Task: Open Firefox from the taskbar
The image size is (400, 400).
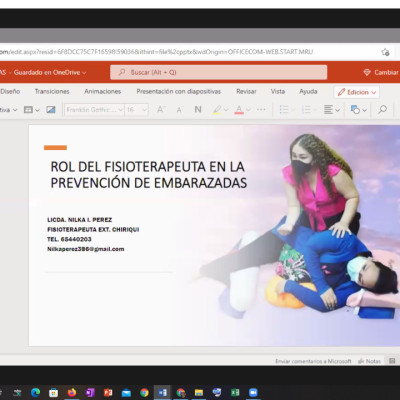Action: (x=71, y=392)
